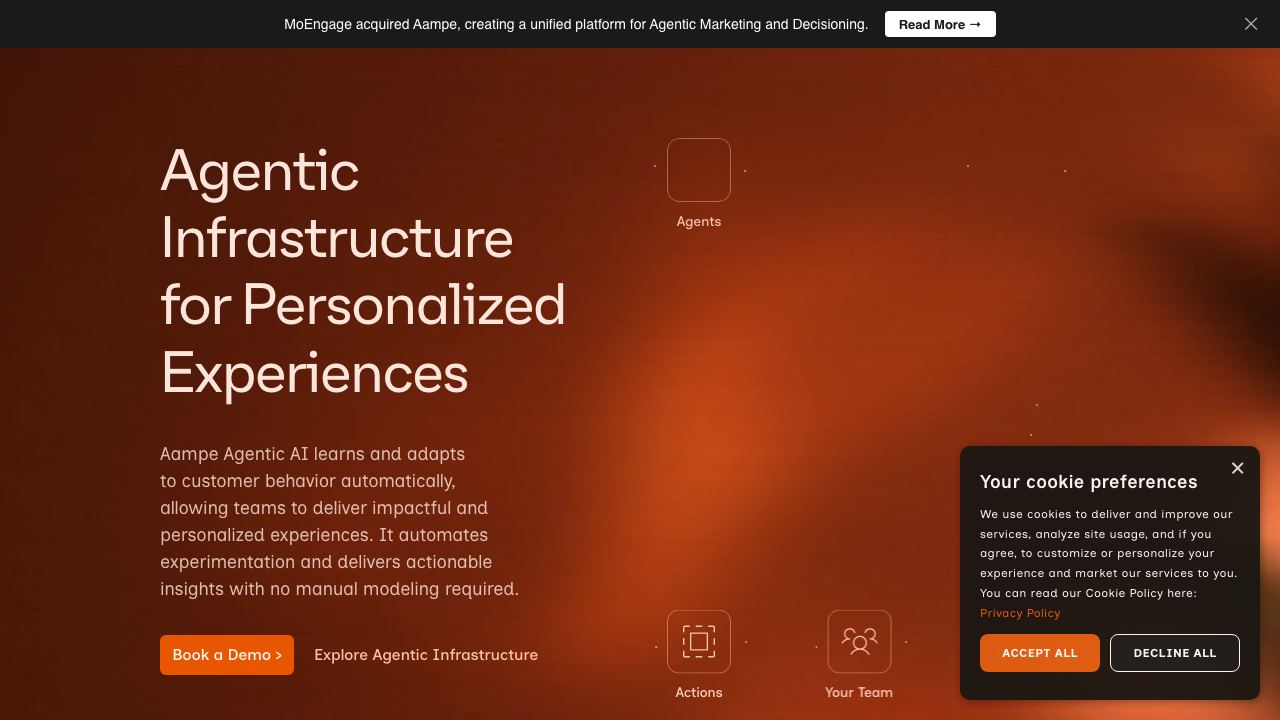Click the Your cookie preferences heading
1280x720 pixels.
[x=1089, y=482]
